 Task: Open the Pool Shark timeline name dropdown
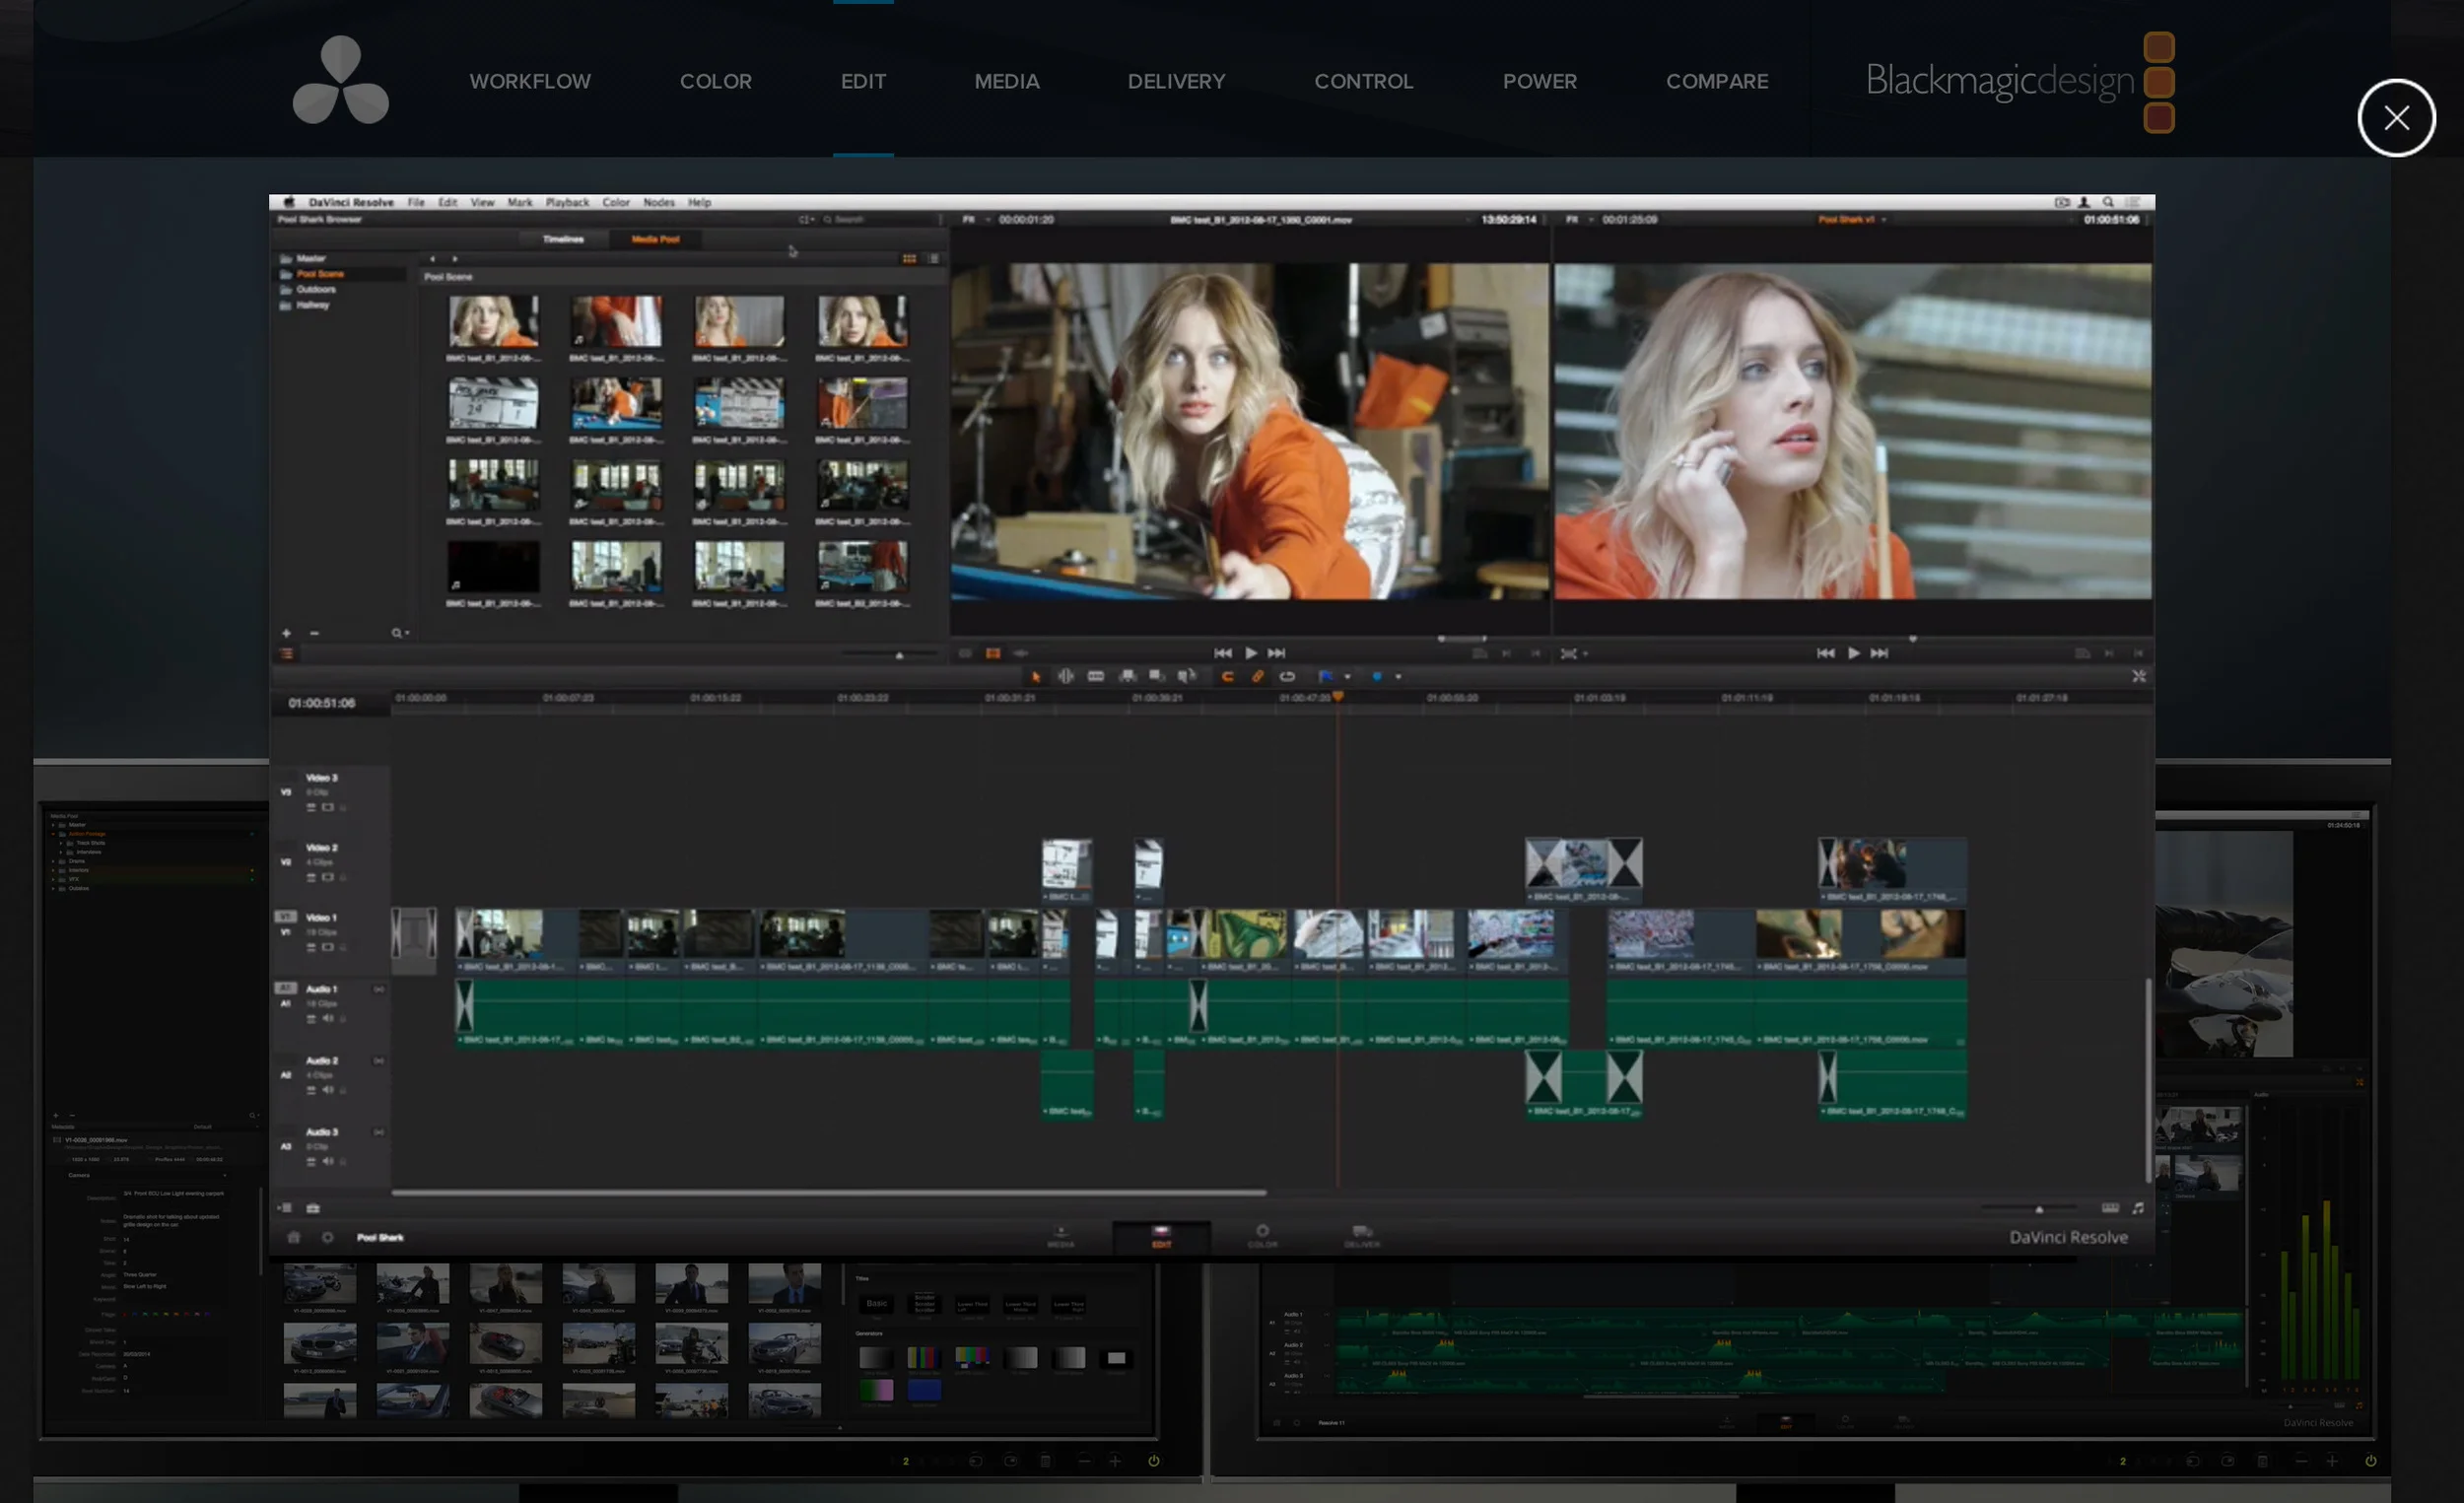click(x=1884, y=220)
